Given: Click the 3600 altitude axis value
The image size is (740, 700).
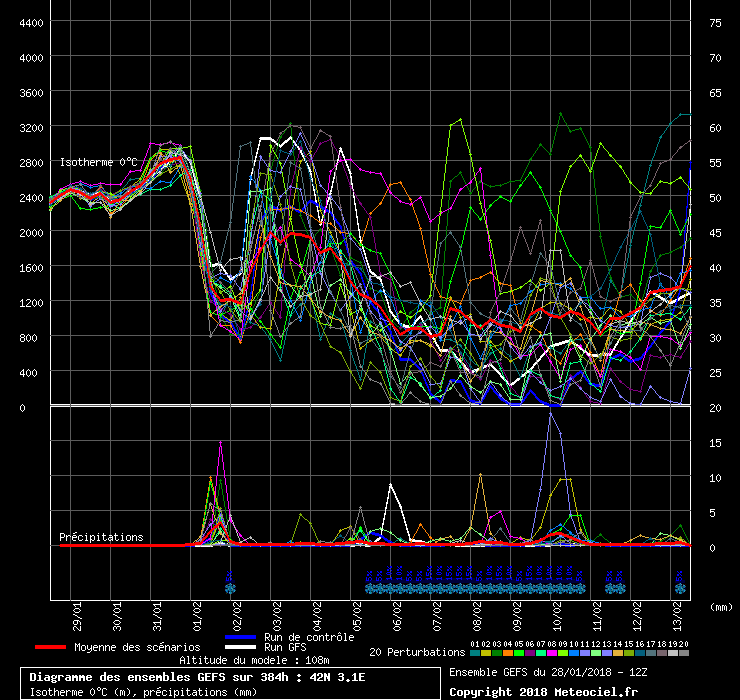Looking at the screenshot, I should [31, 93].
